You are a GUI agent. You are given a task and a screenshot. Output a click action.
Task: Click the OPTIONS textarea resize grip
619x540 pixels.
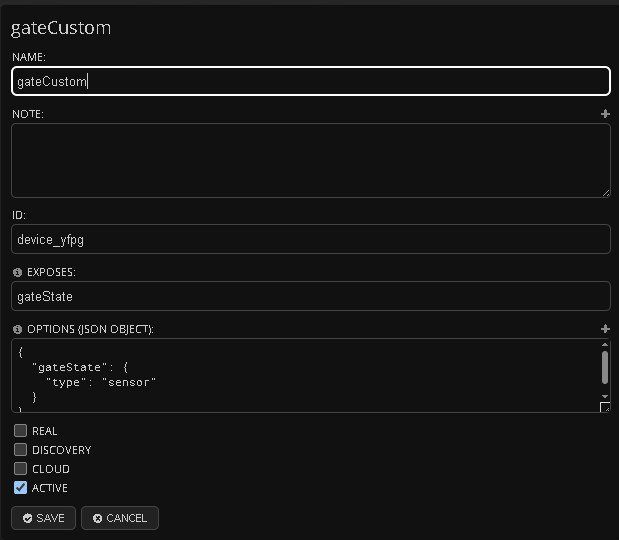(605, 407)
